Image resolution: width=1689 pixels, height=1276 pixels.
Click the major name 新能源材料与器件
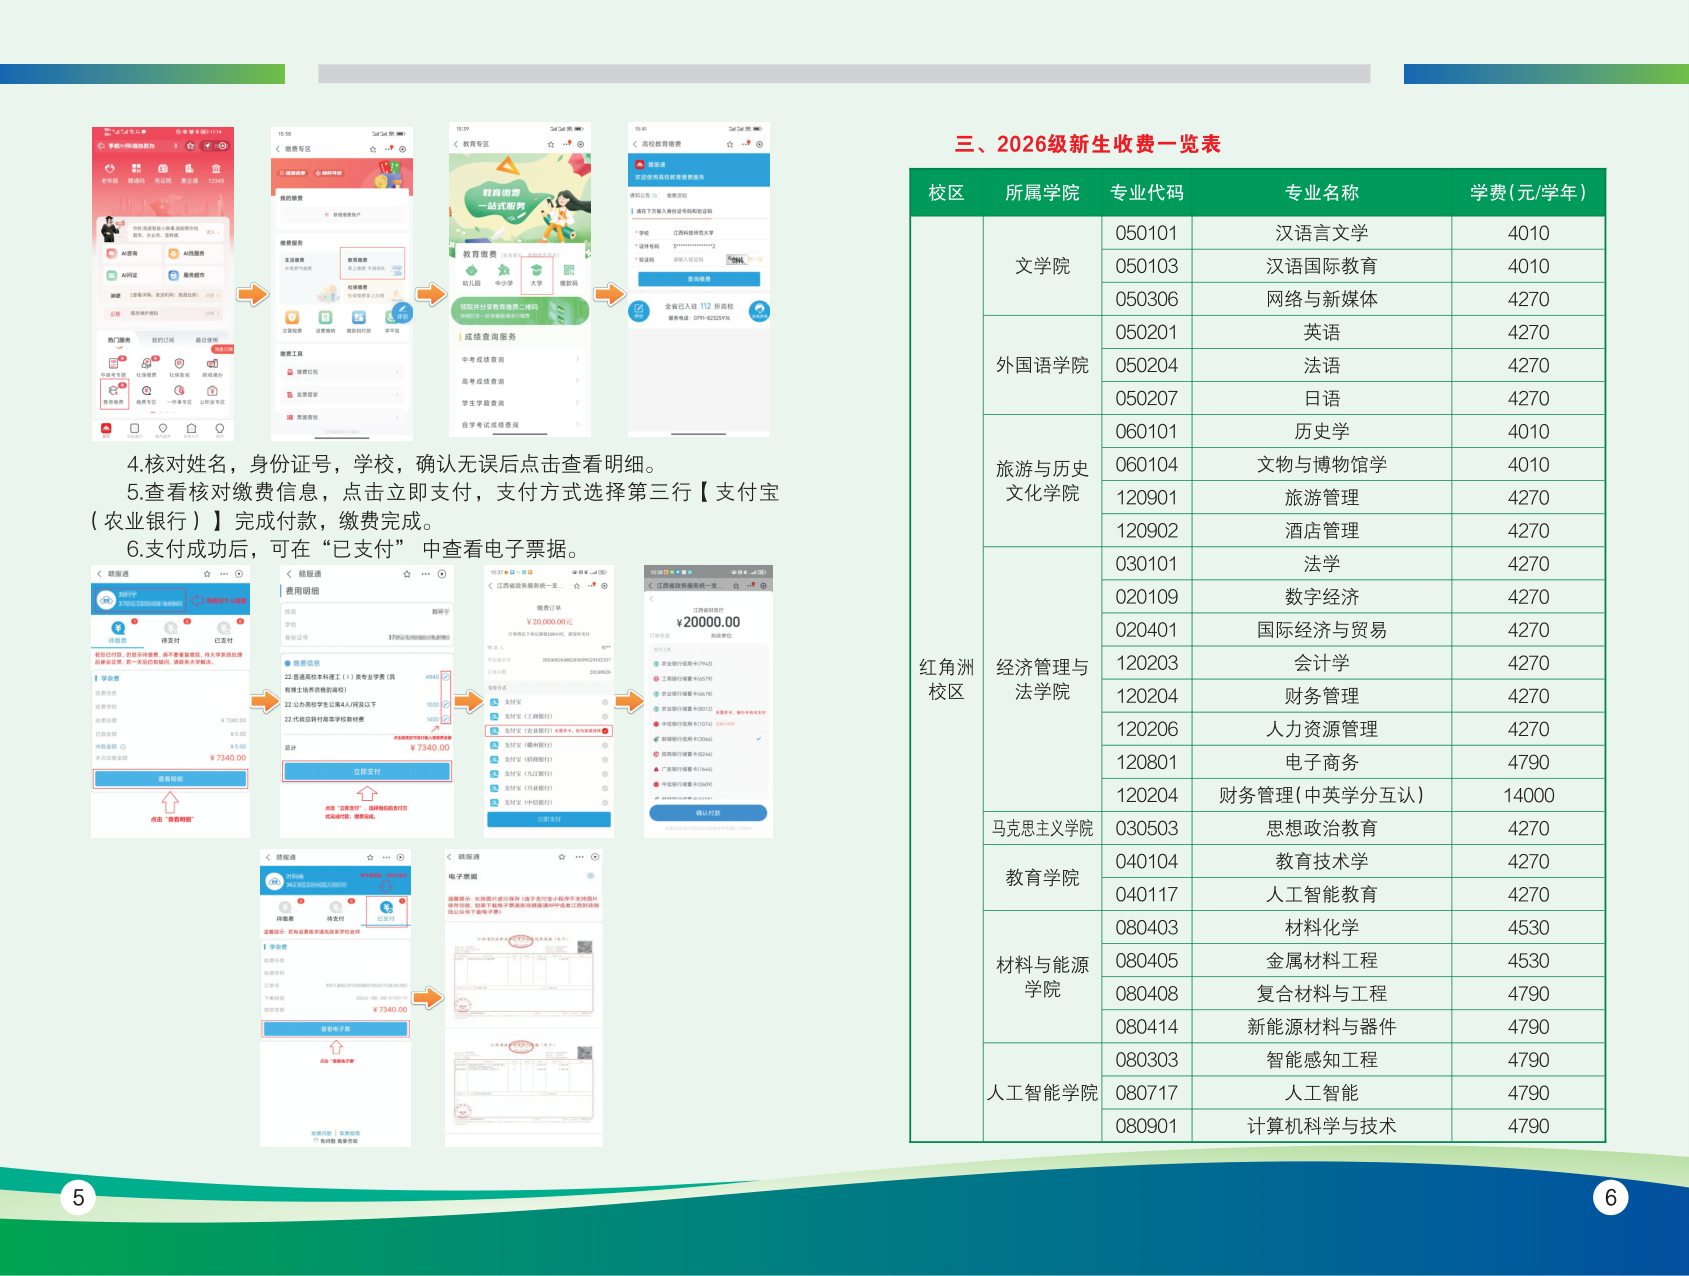[x=1321, y=1027]
